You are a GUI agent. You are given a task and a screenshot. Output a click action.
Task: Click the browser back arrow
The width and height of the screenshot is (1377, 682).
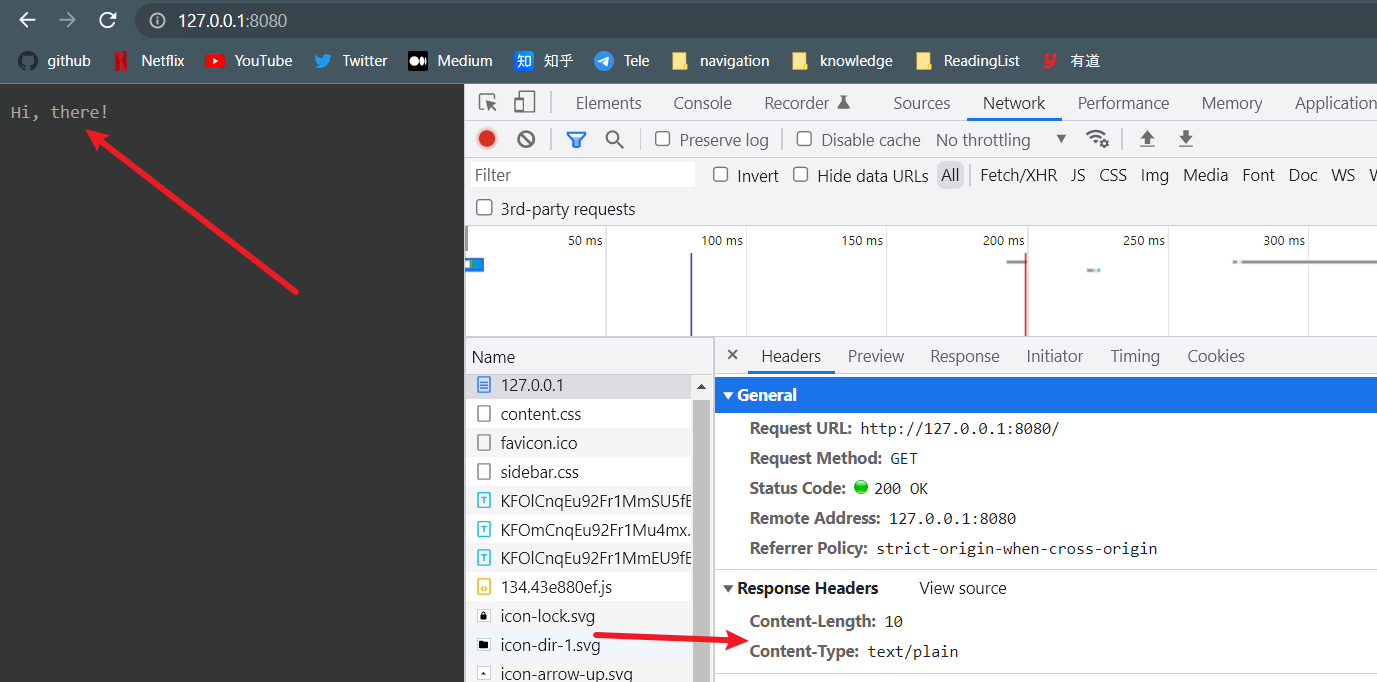(x=28, y=20)
